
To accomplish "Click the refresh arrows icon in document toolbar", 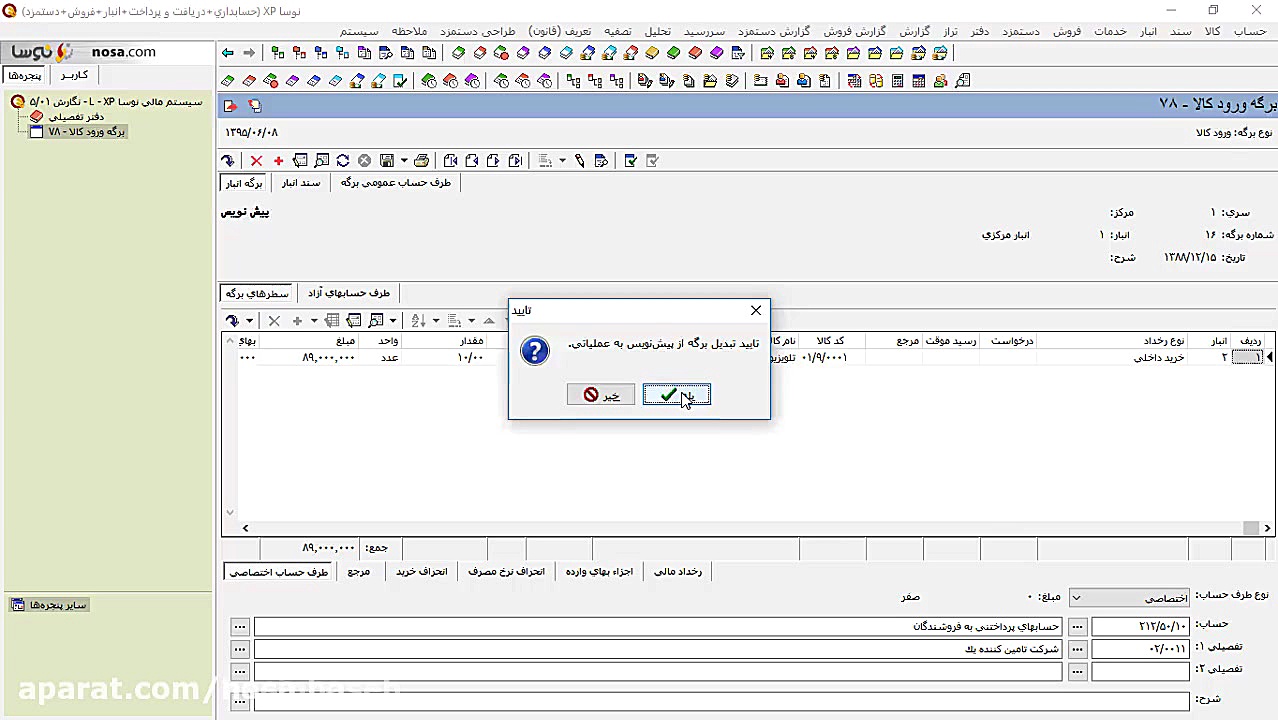I will 343,160.
